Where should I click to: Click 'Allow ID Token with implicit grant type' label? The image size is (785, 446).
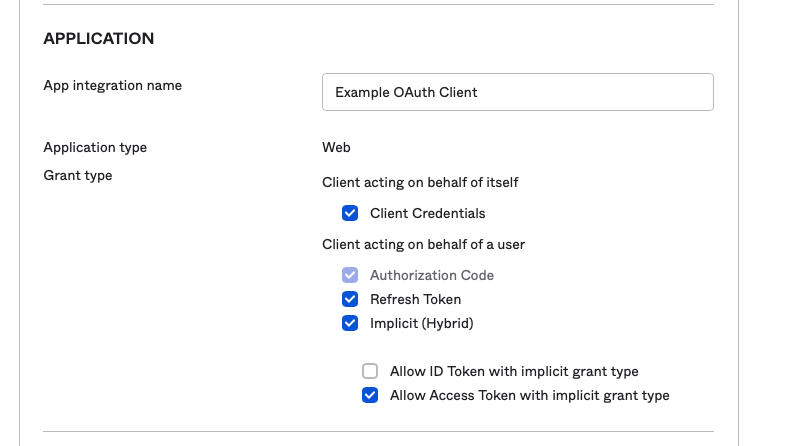(514, 371)
